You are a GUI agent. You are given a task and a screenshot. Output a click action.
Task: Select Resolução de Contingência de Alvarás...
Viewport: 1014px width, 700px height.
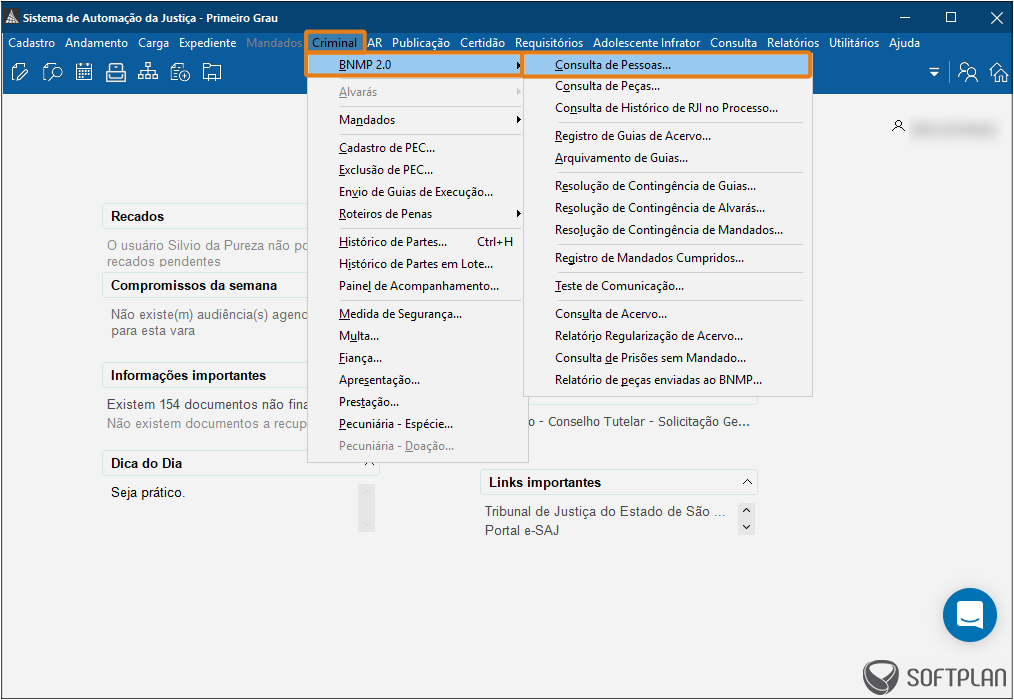(x=667, y=208)
